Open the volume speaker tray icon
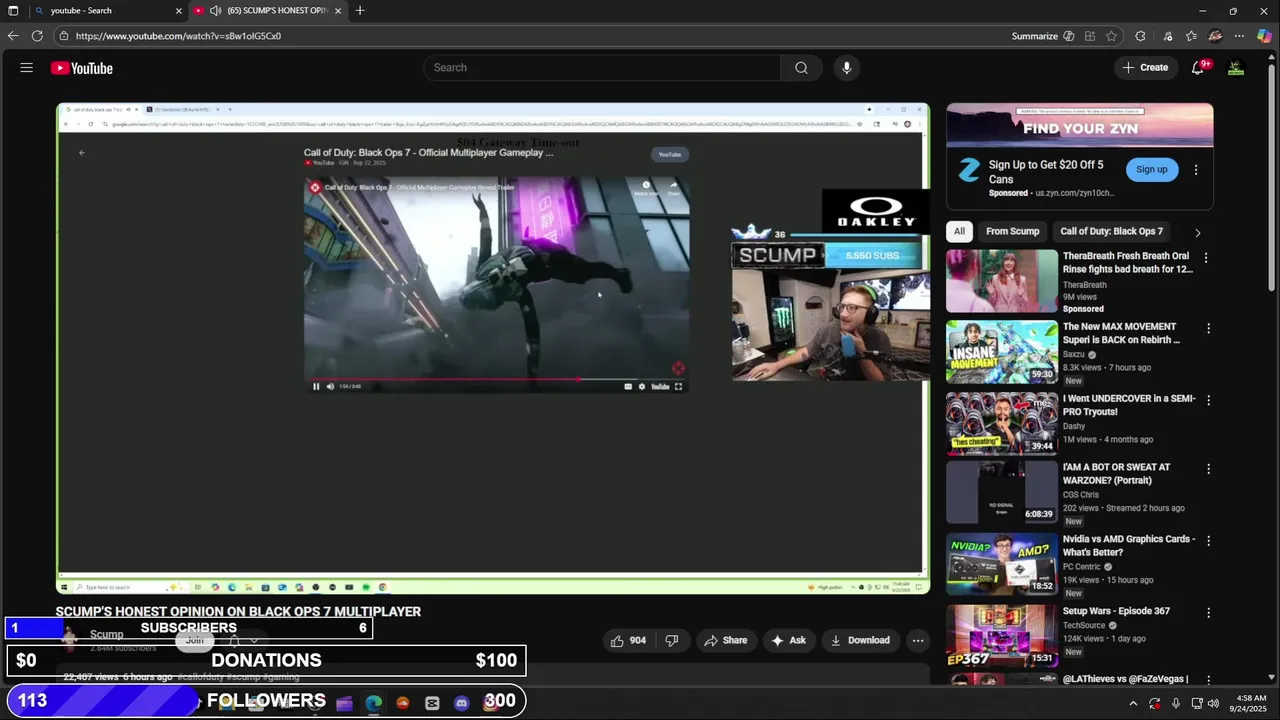This screenshot has width=1280, height=720. (1214, 703)
